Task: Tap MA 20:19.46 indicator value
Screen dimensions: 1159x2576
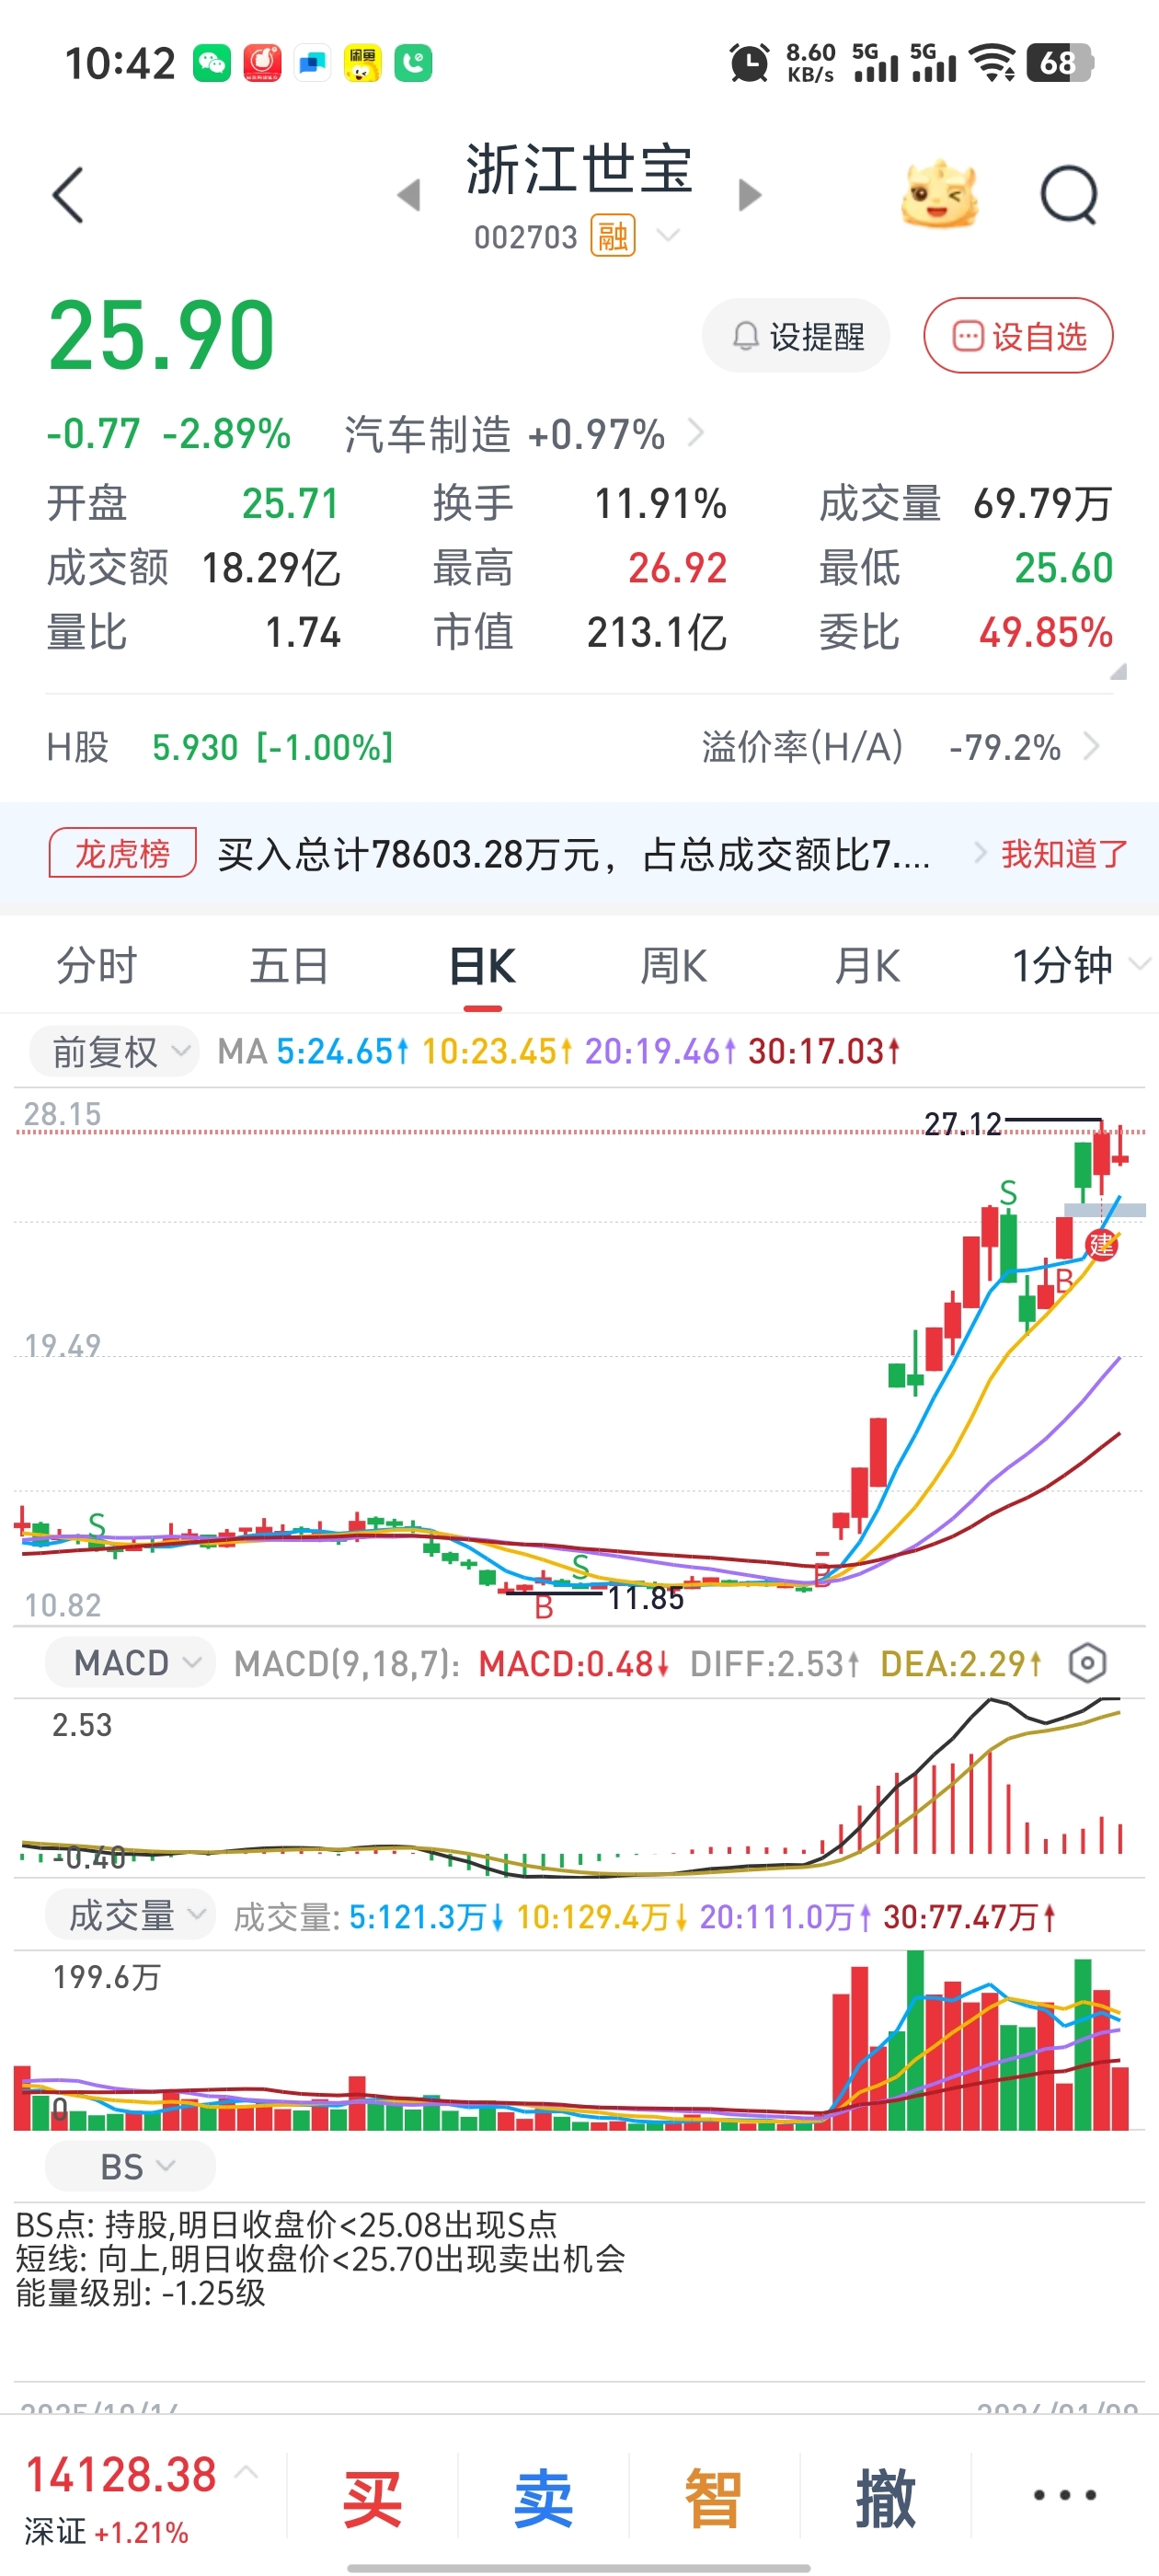Action: (660, 1051)
